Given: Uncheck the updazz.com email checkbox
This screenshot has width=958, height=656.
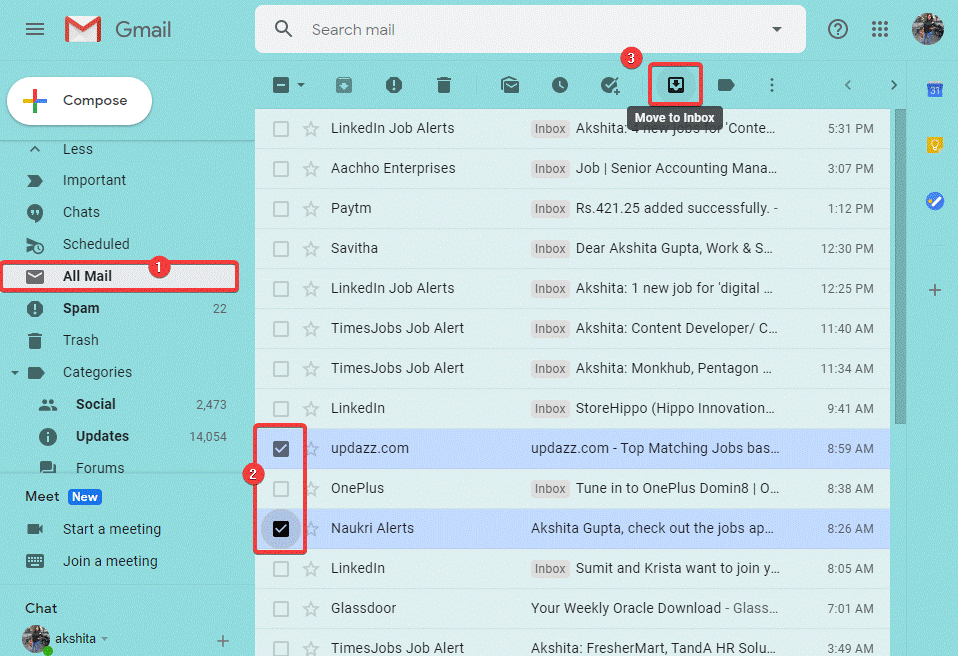Looking at the screenshot, I should coord(281,448).
